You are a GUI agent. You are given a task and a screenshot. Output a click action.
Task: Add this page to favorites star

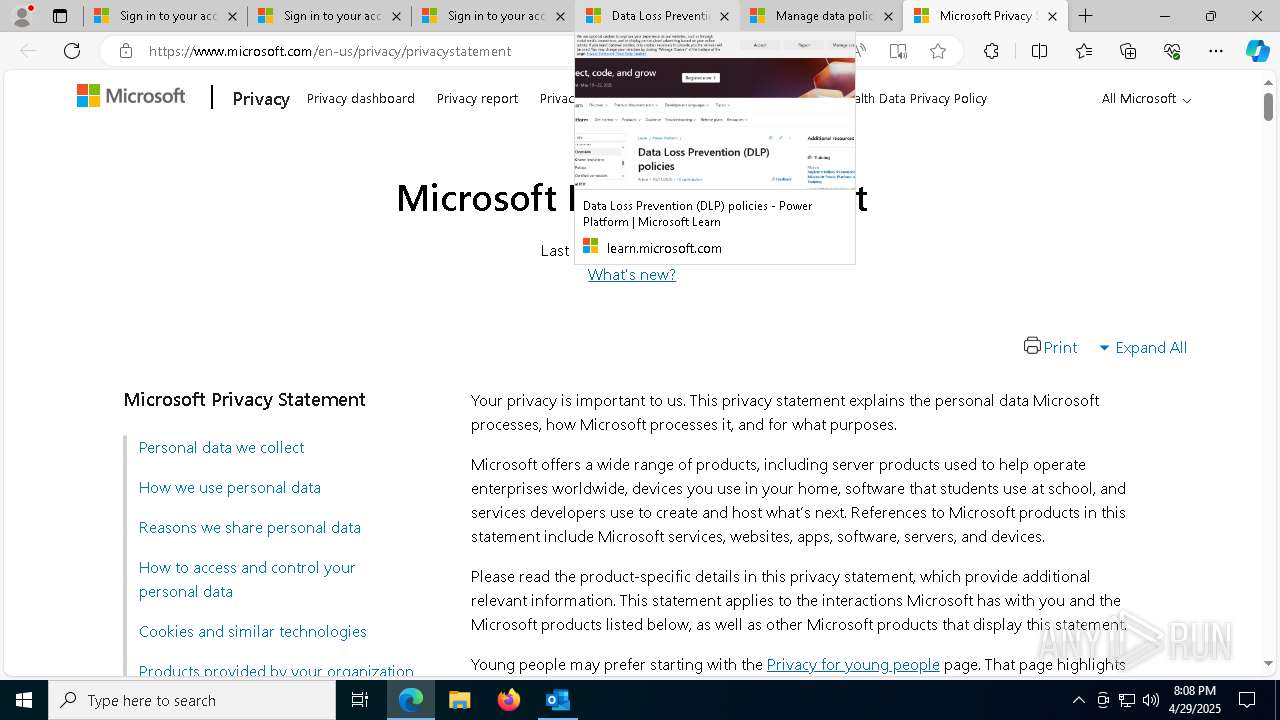click(x=938, y=51)
